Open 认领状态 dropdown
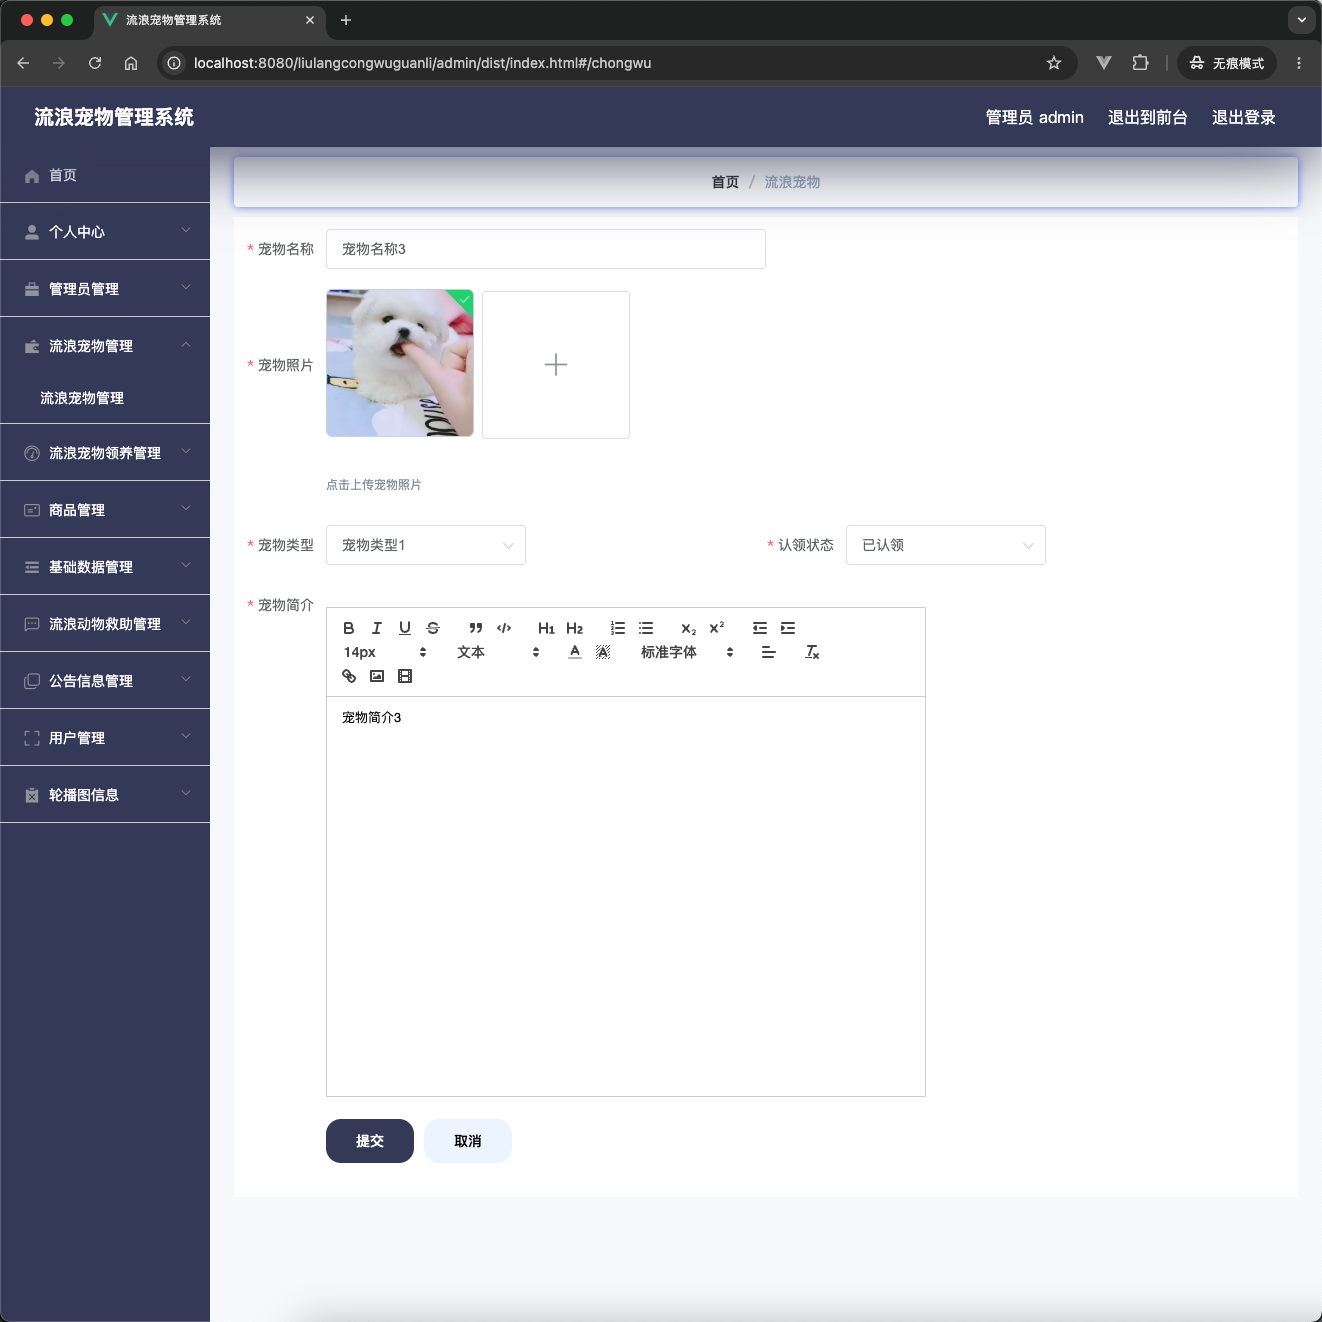Screen dimensions: 1322x1322 point(946,545)
